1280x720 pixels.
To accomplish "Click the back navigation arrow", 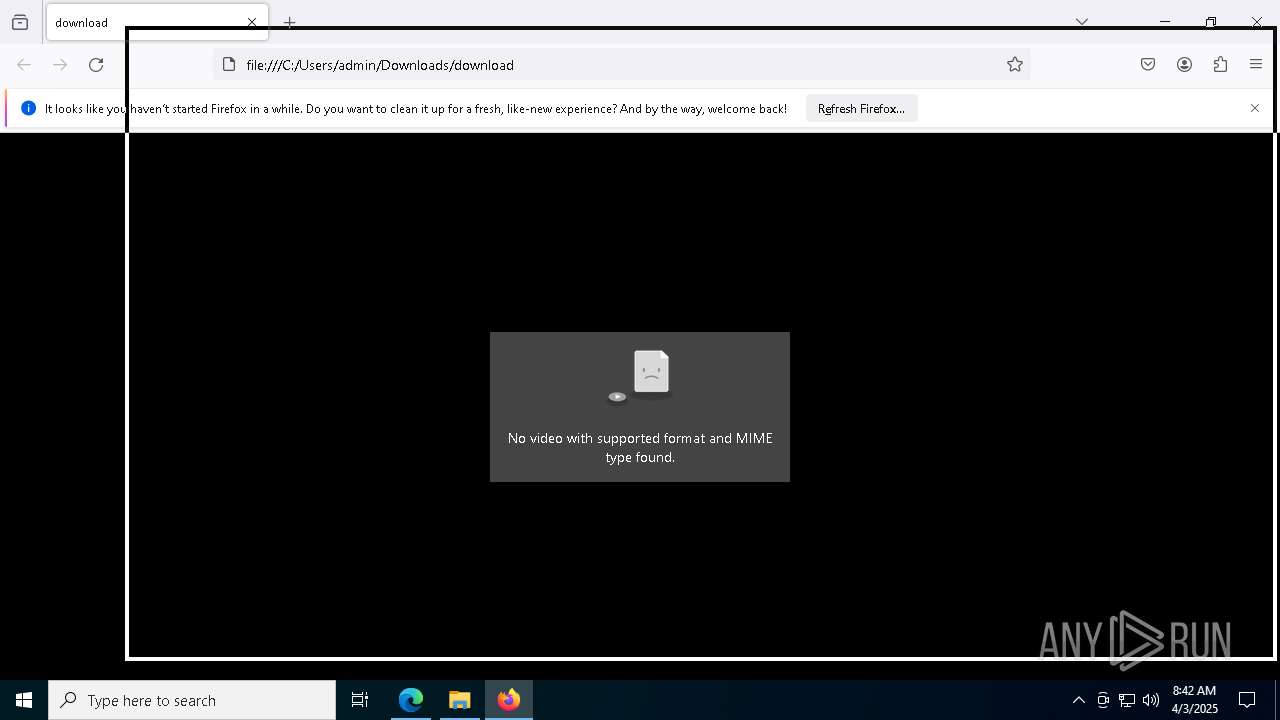I will point(24,65).
